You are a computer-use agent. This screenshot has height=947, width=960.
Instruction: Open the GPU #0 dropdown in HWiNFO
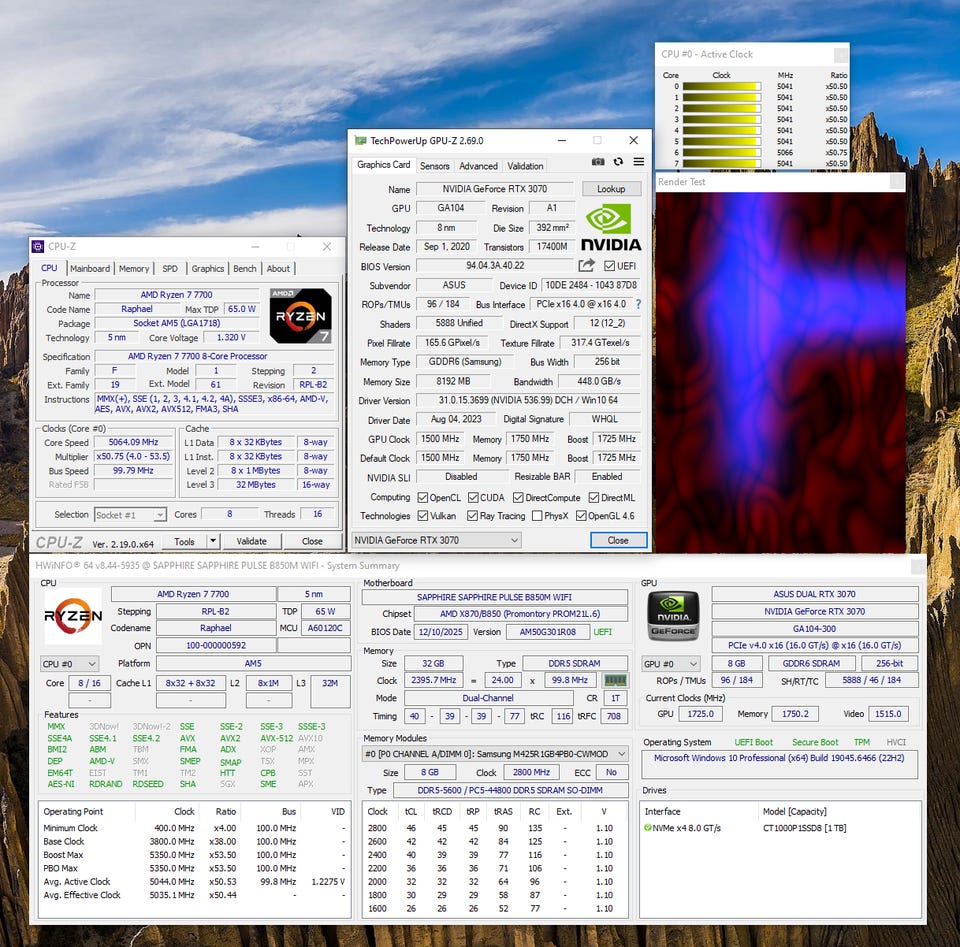click(670, 664)
